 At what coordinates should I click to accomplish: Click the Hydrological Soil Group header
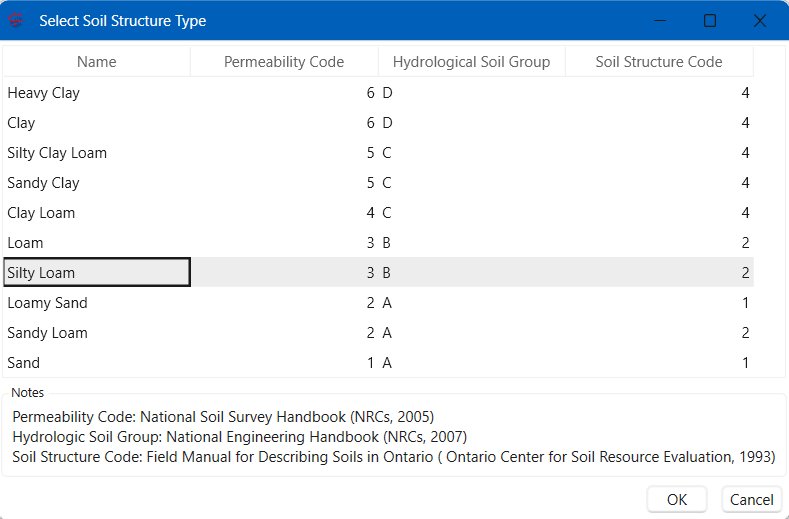click(x=471, y=61)
